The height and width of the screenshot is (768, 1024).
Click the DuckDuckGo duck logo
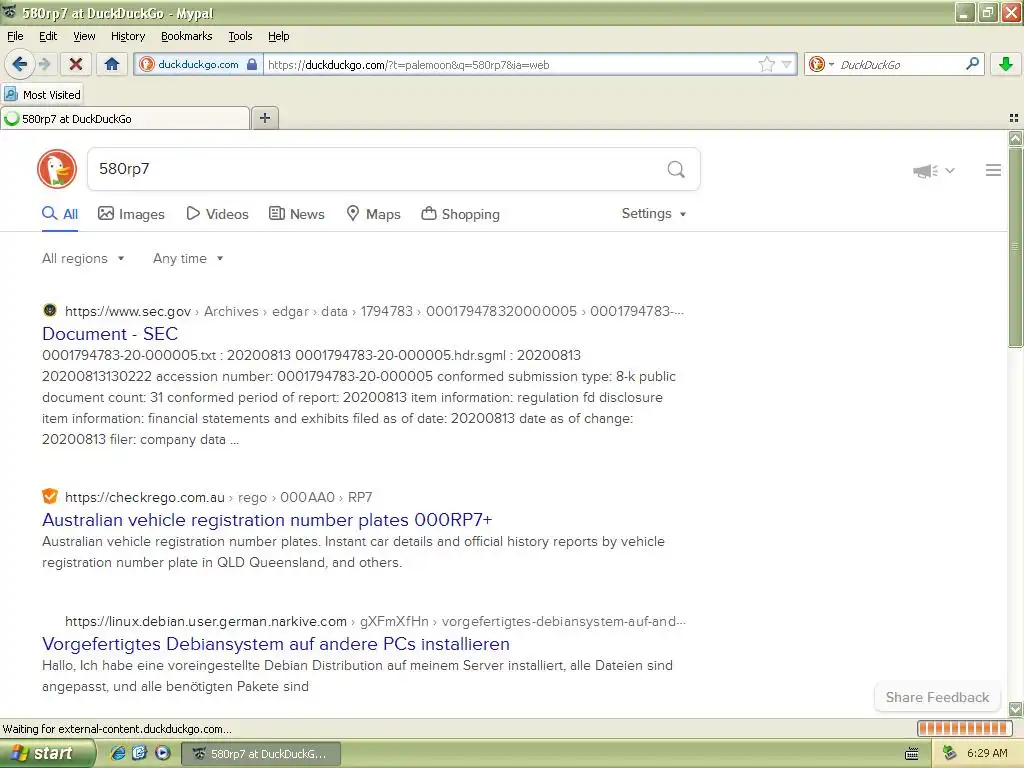tap(57, 169)
